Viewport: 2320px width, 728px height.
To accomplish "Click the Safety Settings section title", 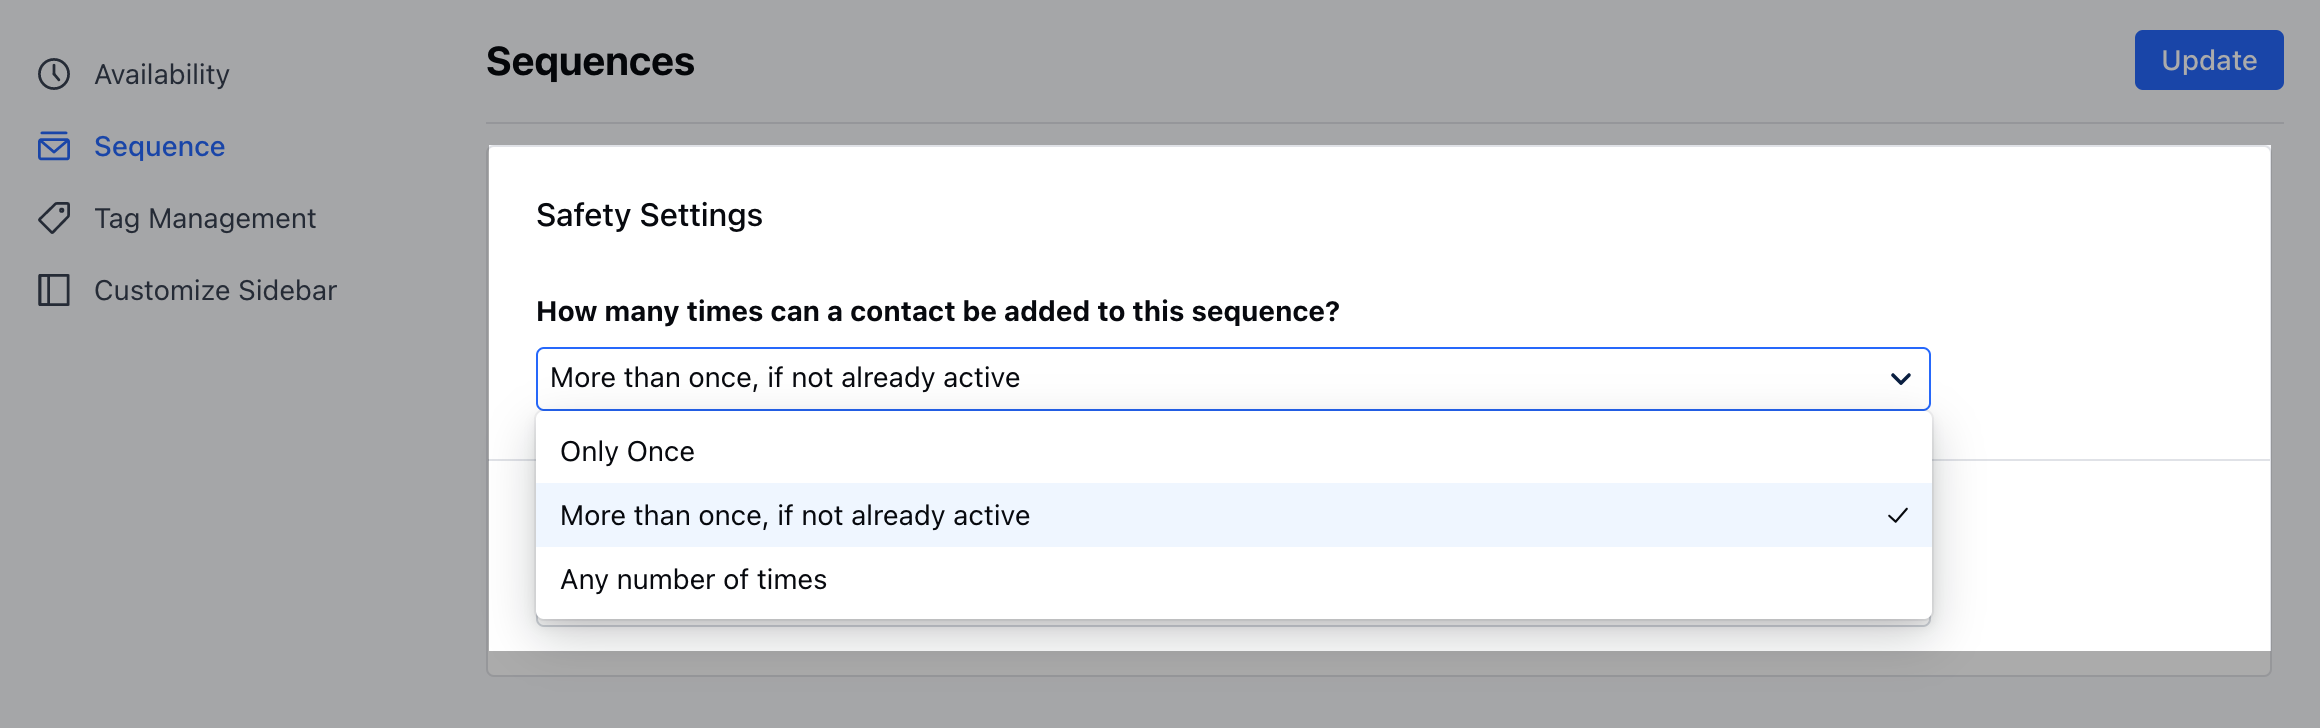I will coord(649,215).
